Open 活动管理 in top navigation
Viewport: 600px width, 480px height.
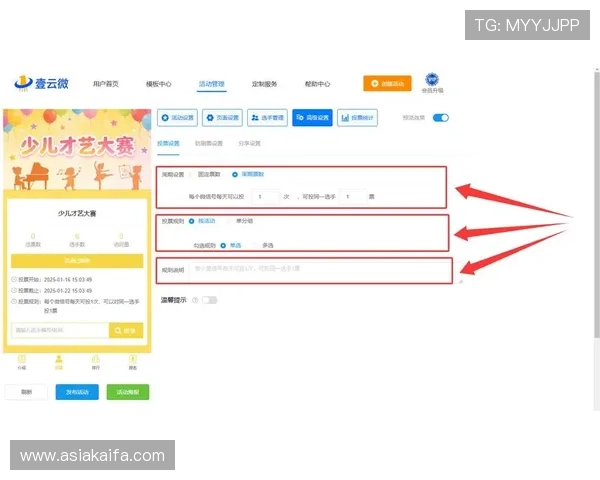[x=212, y=84]
